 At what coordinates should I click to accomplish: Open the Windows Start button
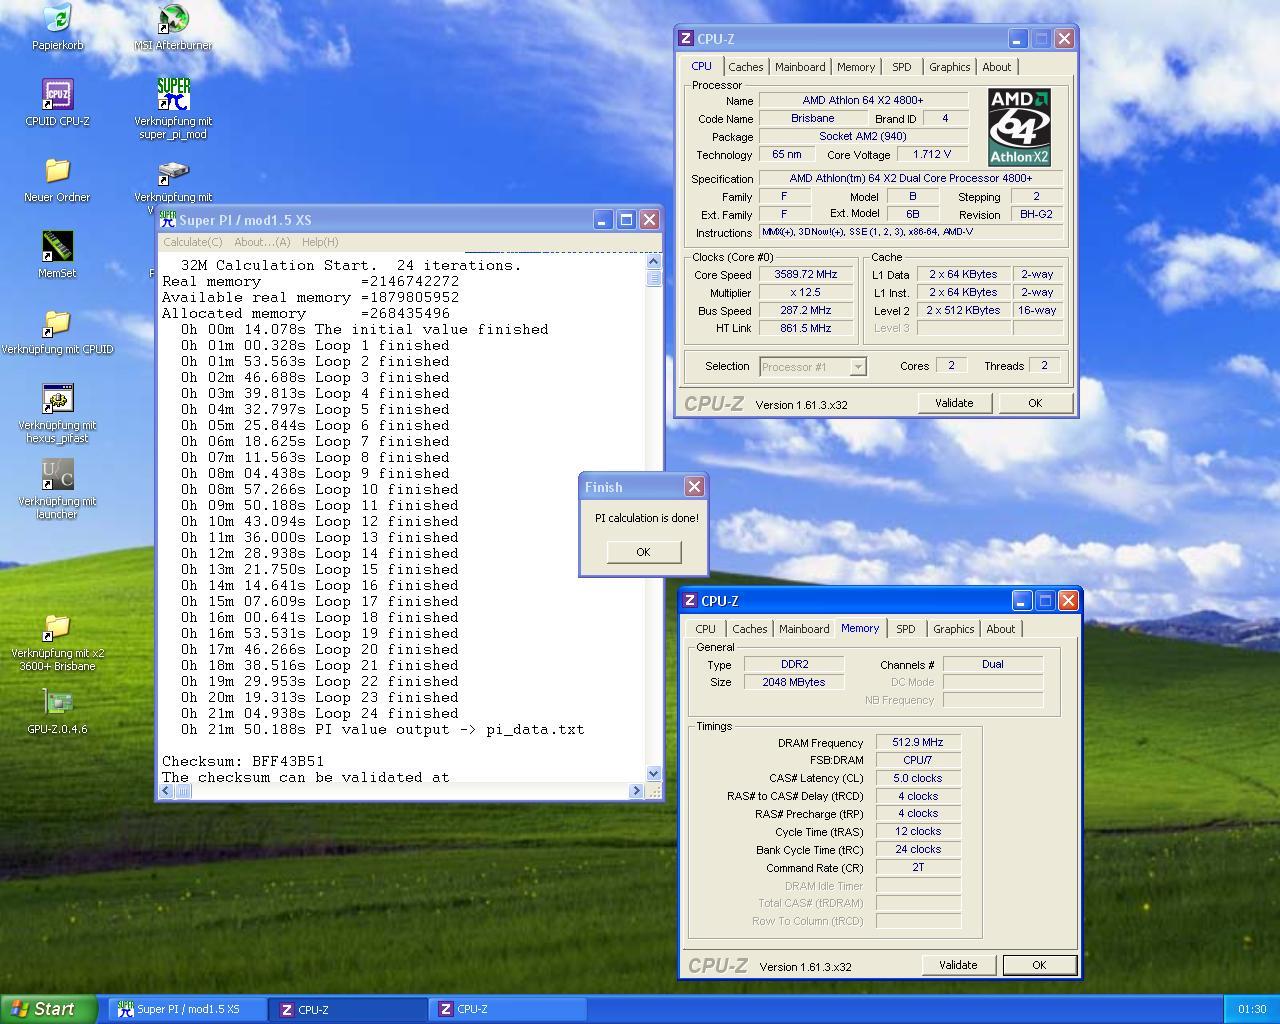coord(49,1009)
